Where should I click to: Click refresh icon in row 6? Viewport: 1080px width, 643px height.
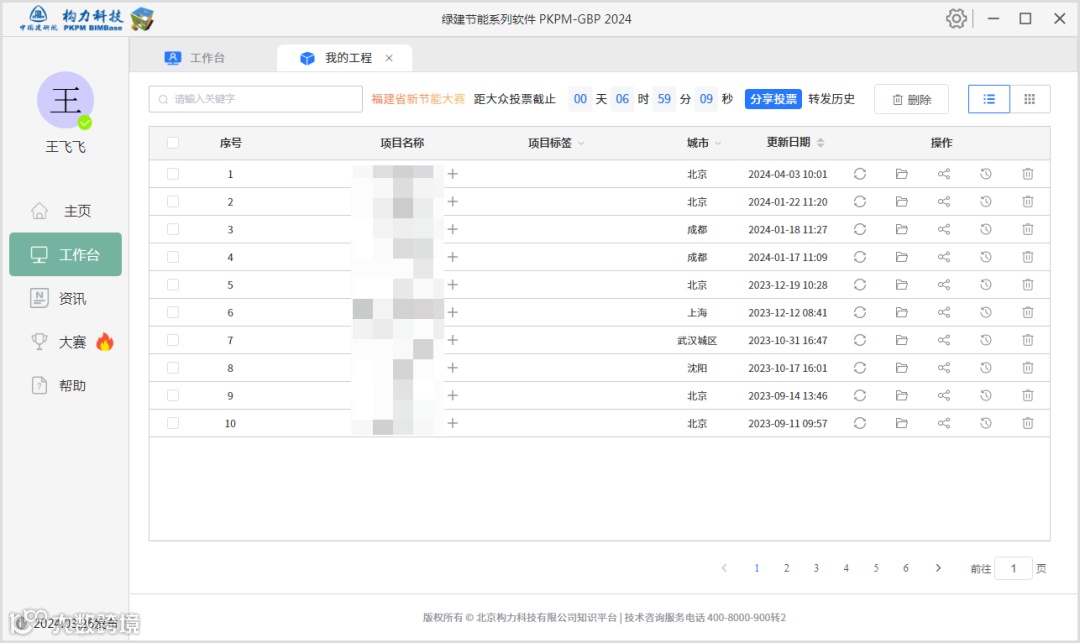click(860, 313)
